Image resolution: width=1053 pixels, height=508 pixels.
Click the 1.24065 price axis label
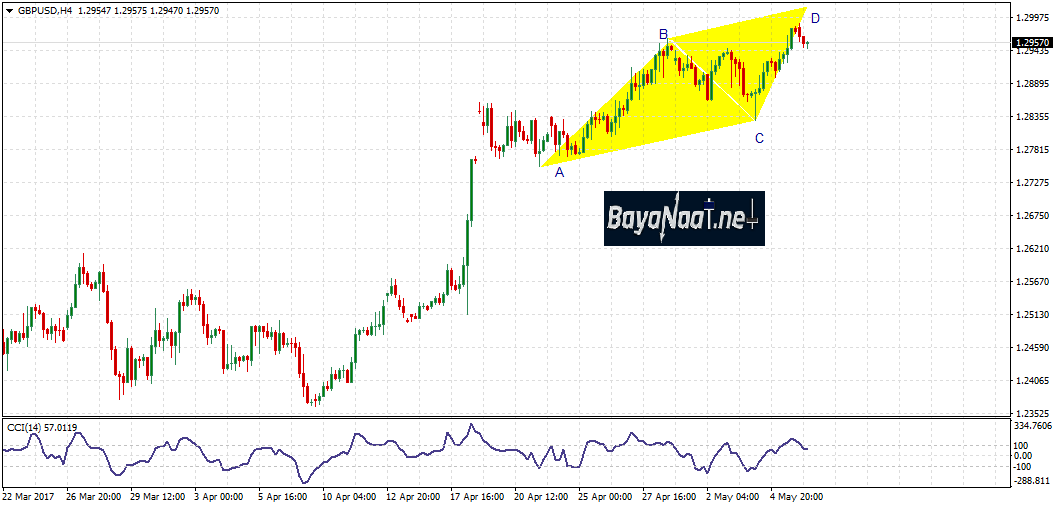pyautogui.click(x=1031, y=381)
